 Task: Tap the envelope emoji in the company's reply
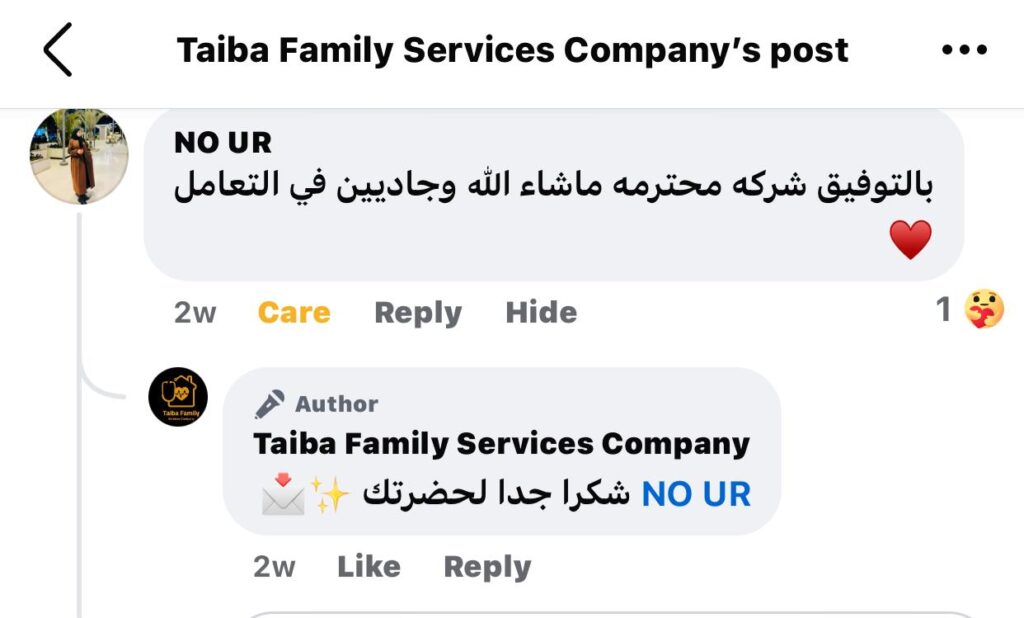(x=283, y=492)
